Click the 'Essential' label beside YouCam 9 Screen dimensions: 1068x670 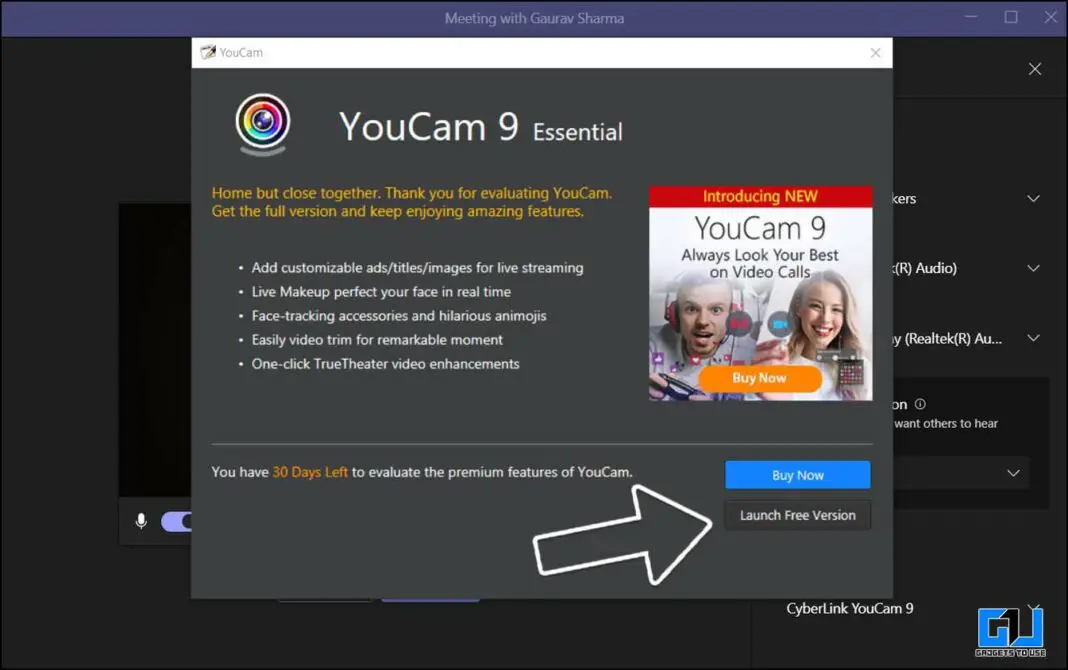(580, 131)
